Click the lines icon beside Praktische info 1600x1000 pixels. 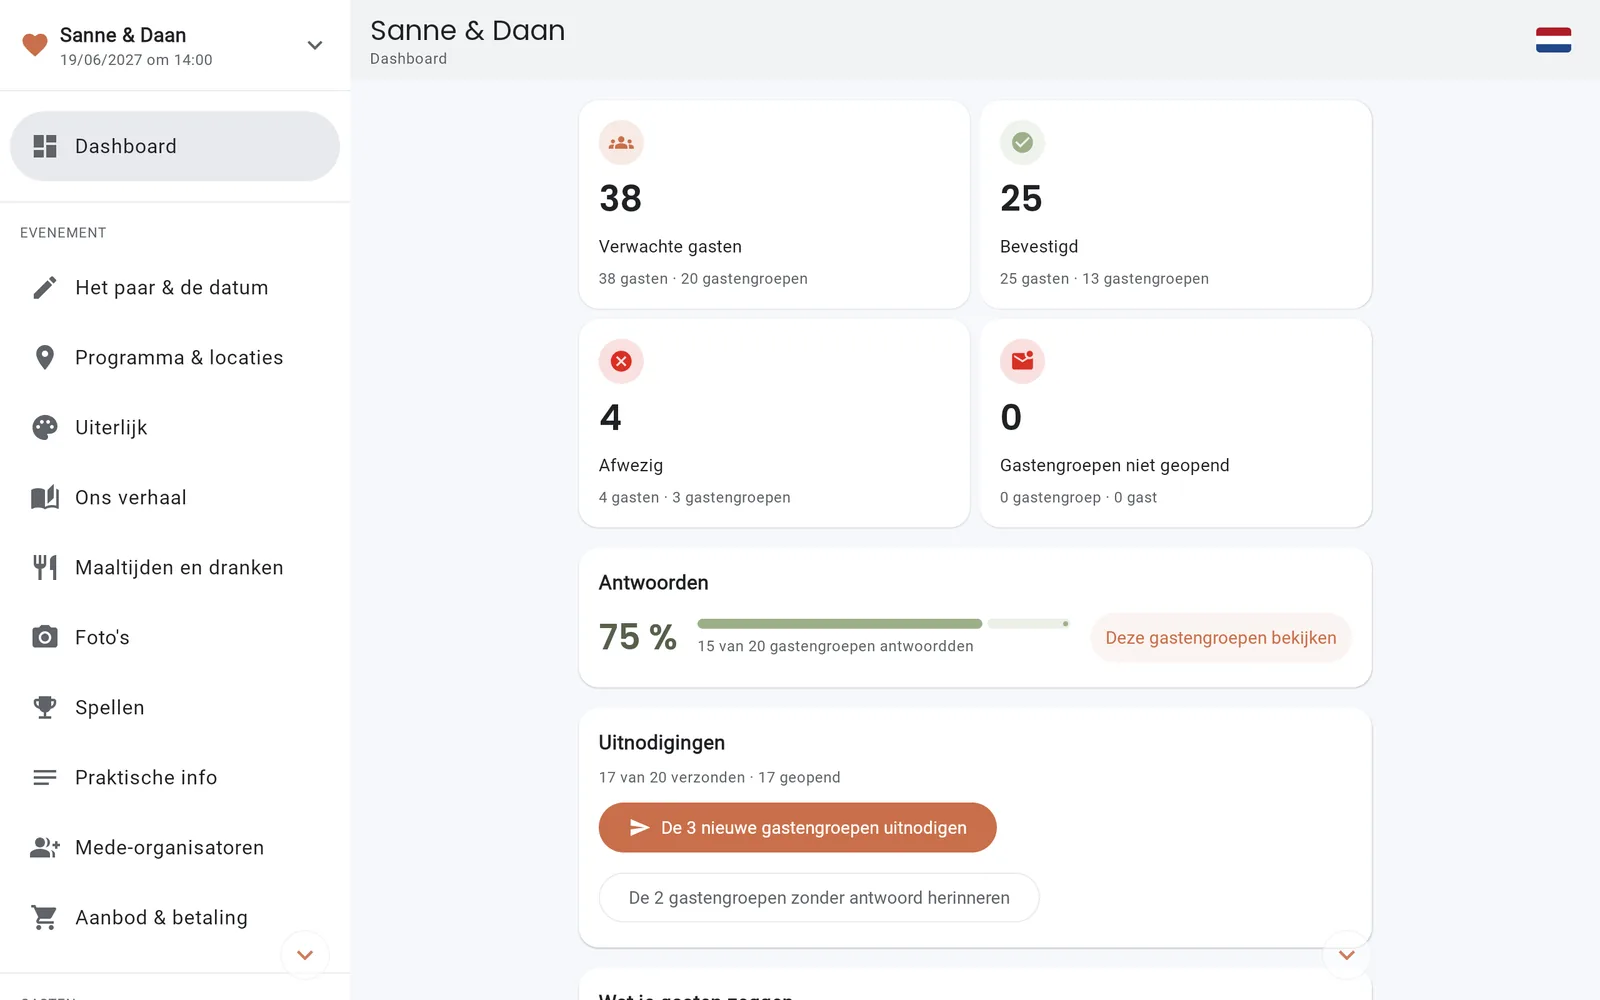(45, 778)
